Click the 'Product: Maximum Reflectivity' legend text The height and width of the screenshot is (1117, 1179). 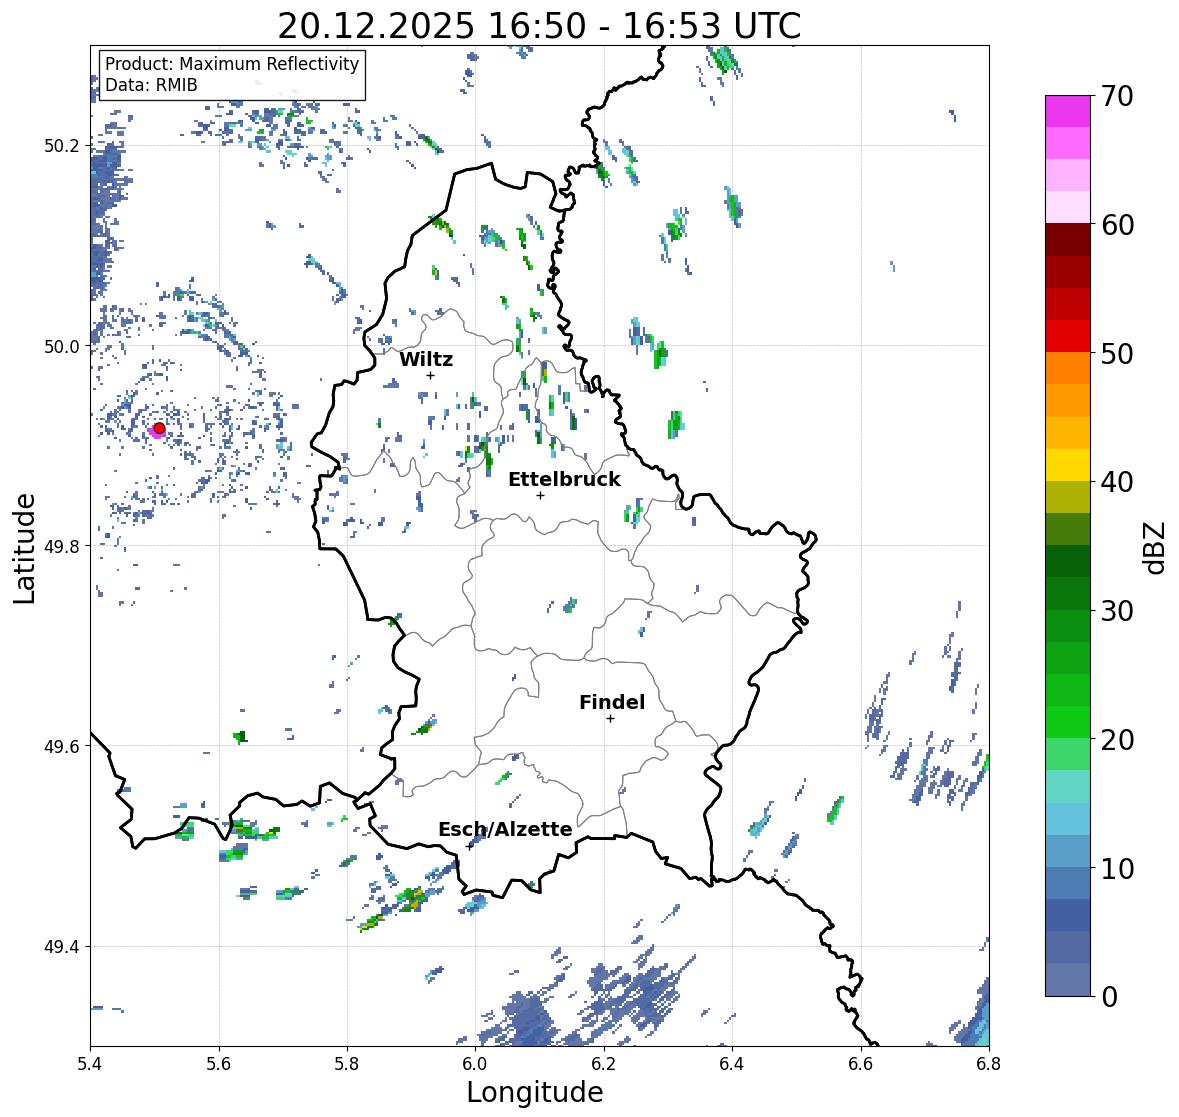[232, 64]
